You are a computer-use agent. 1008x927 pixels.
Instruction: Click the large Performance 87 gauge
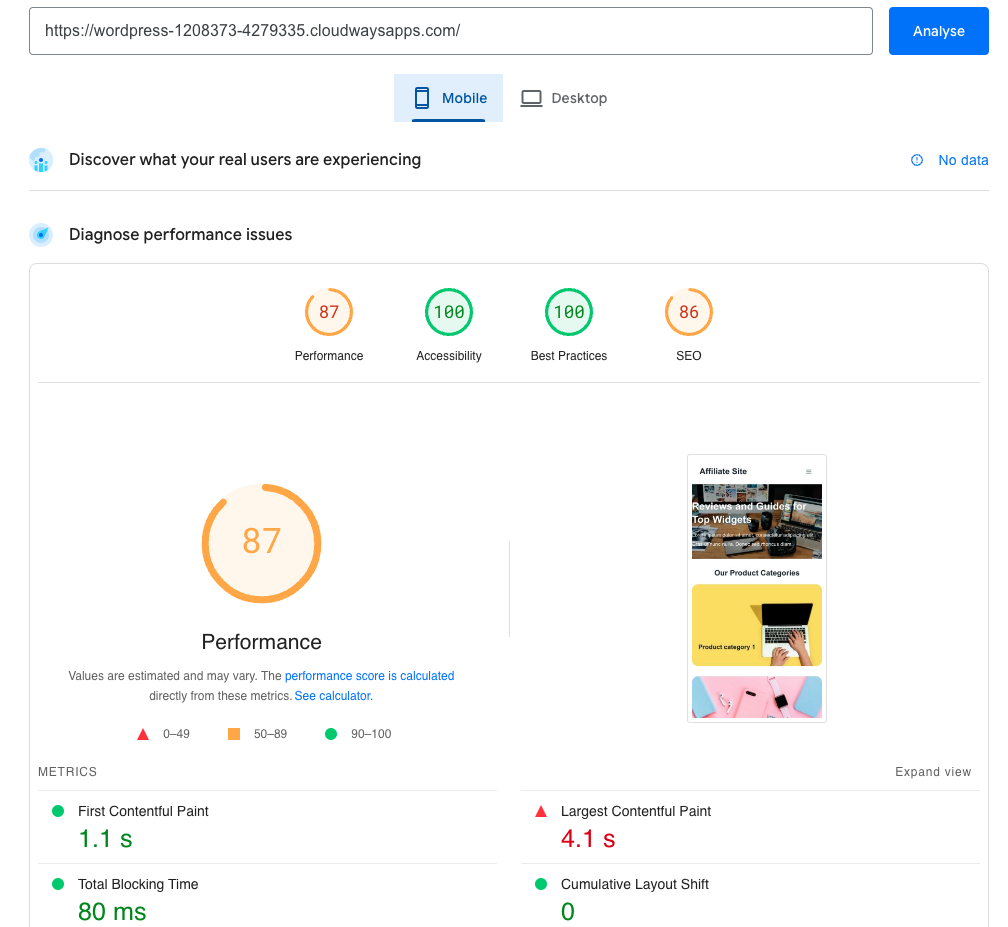(262, 543)
